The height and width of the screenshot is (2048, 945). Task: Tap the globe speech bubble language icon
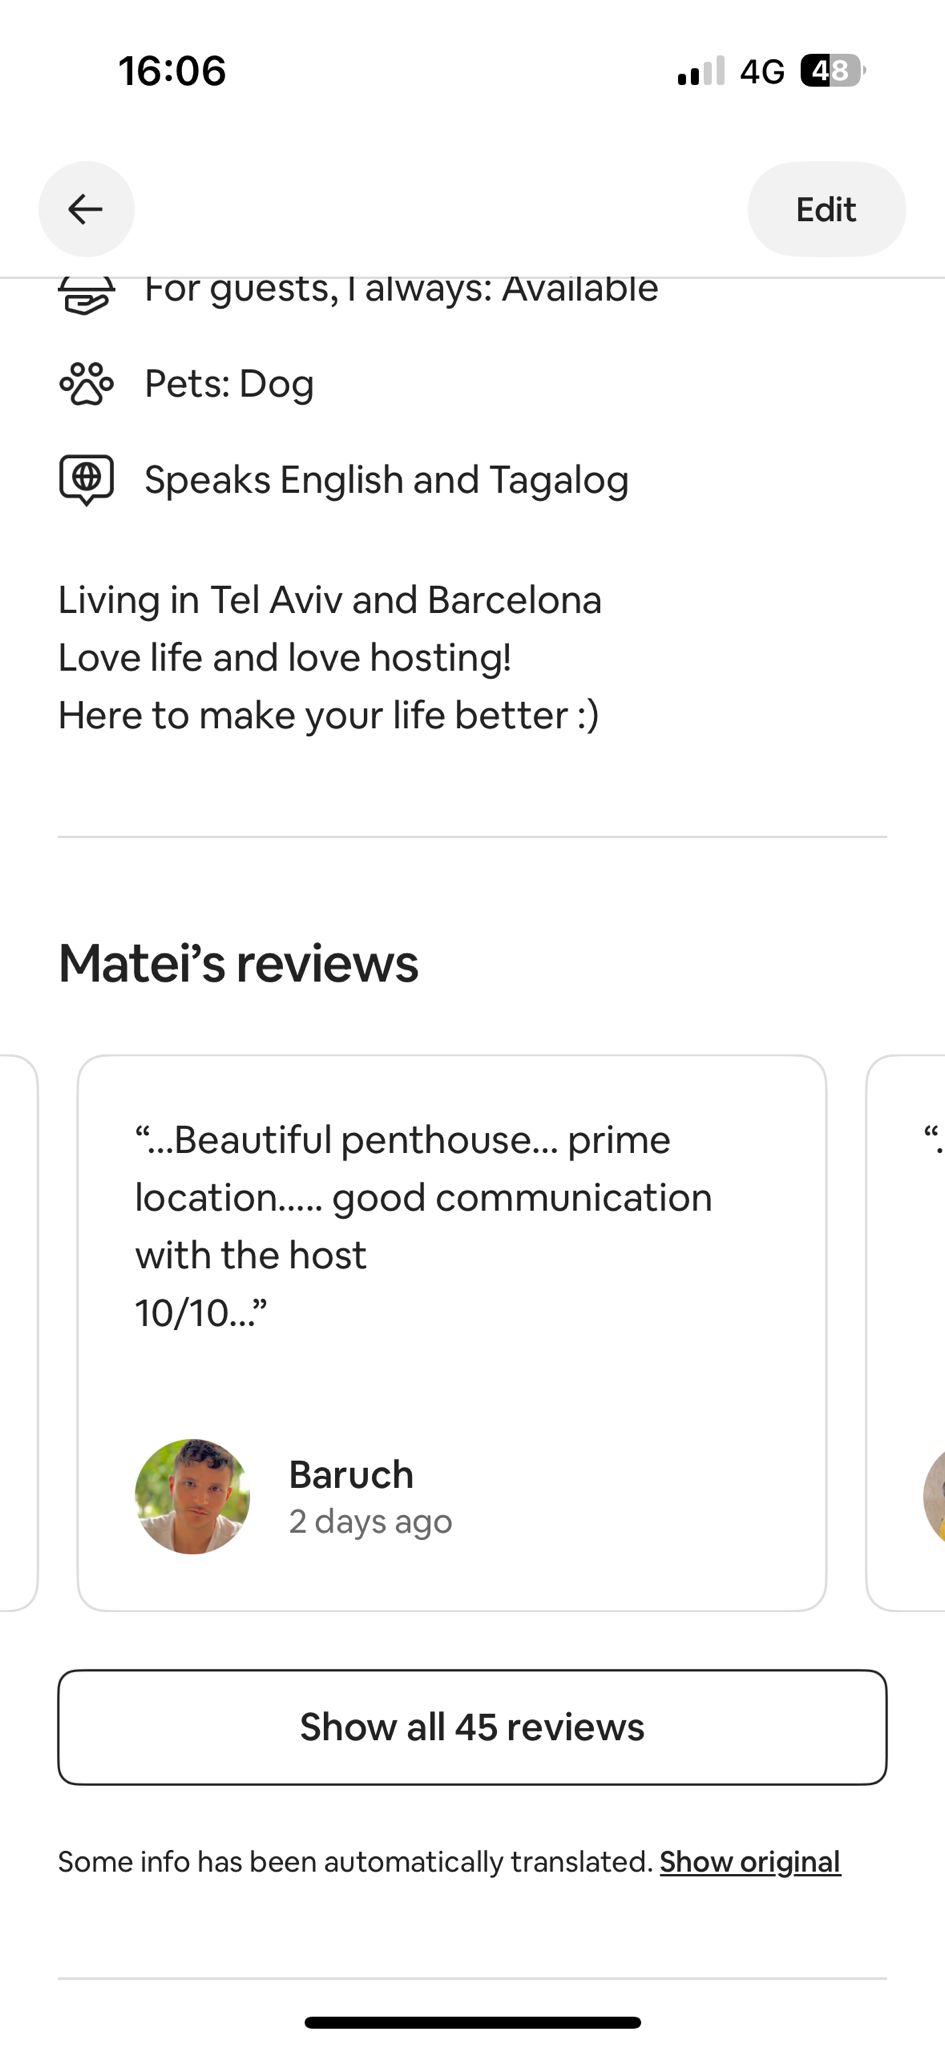(x=87, y=480)
